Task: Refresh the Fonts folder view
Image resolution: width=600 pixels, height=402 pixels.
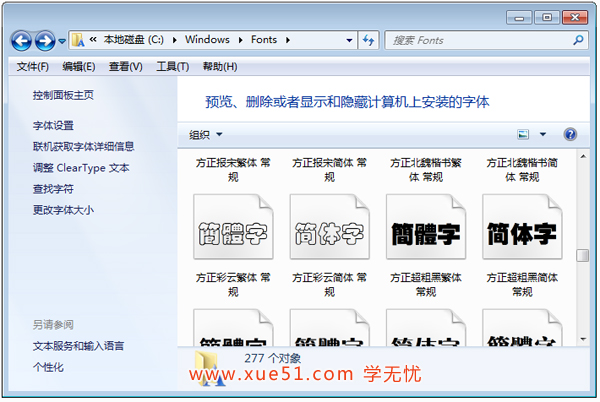Action: coord(368,40)
